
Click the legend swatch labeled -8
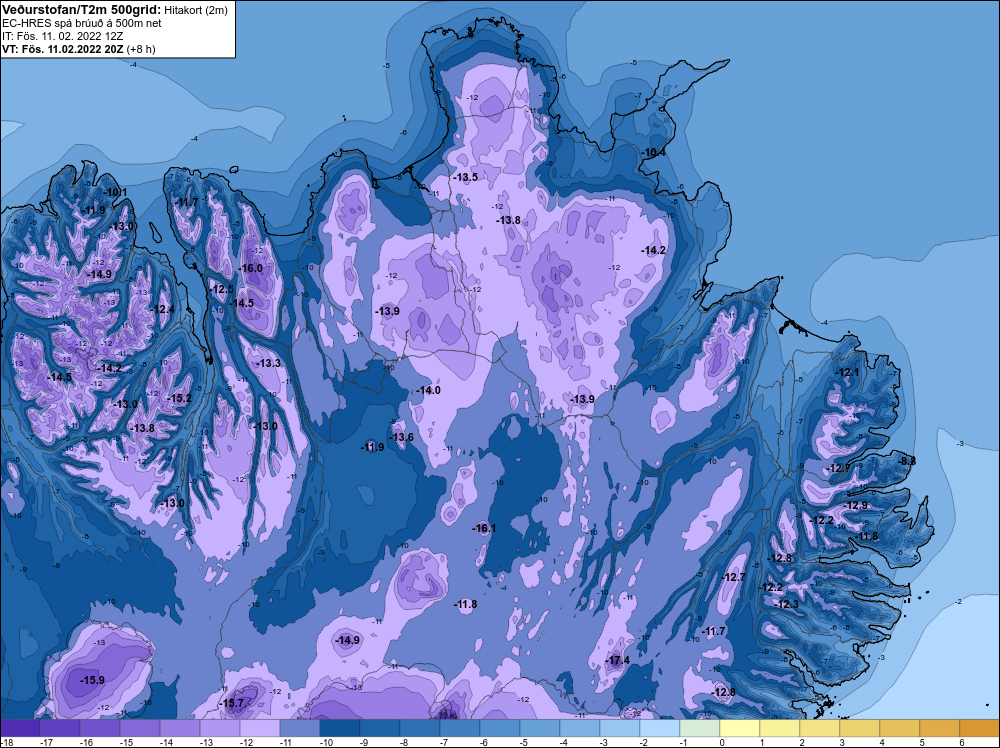tap(420, 728)
